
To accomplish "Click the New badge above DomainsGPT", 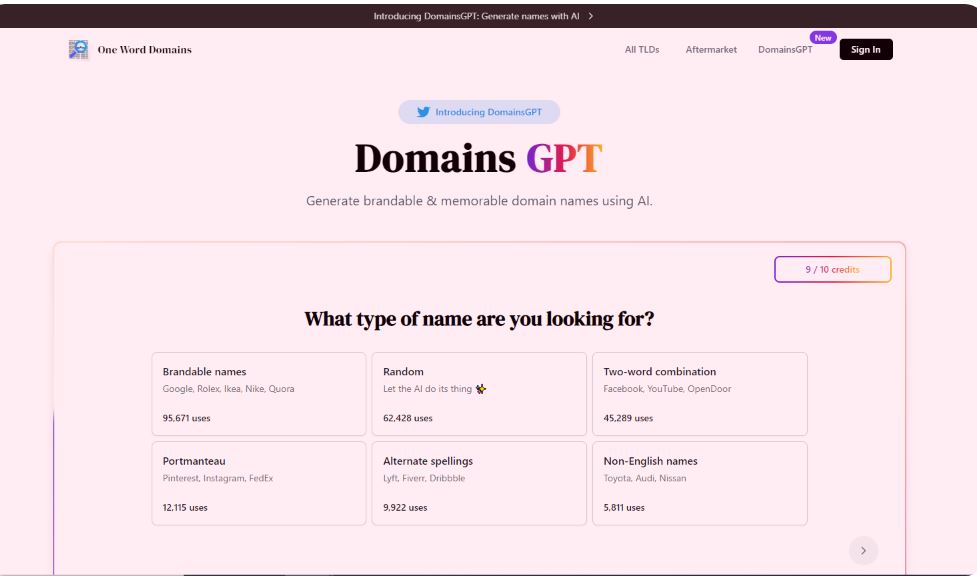I will 822,38.
